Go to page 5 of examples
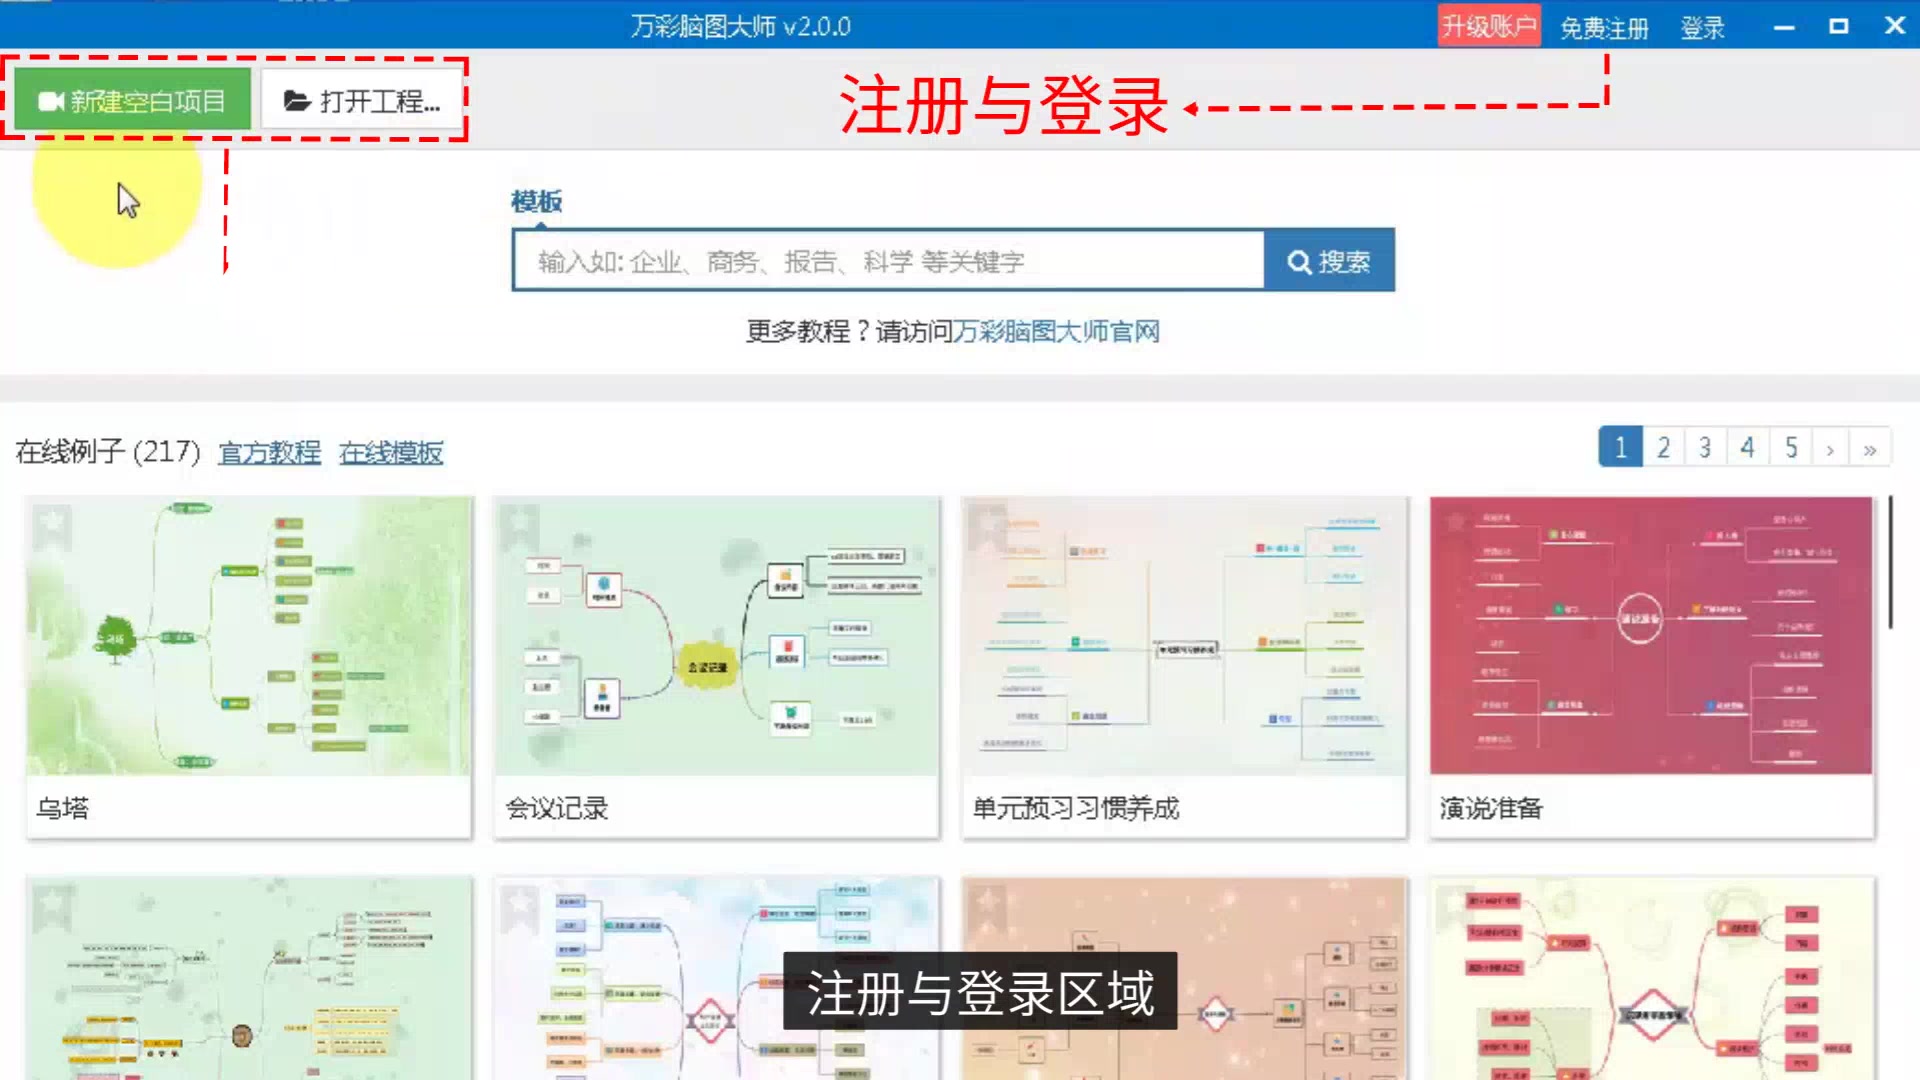This screenshot has width=1920, height=1080. (1791, 447)
